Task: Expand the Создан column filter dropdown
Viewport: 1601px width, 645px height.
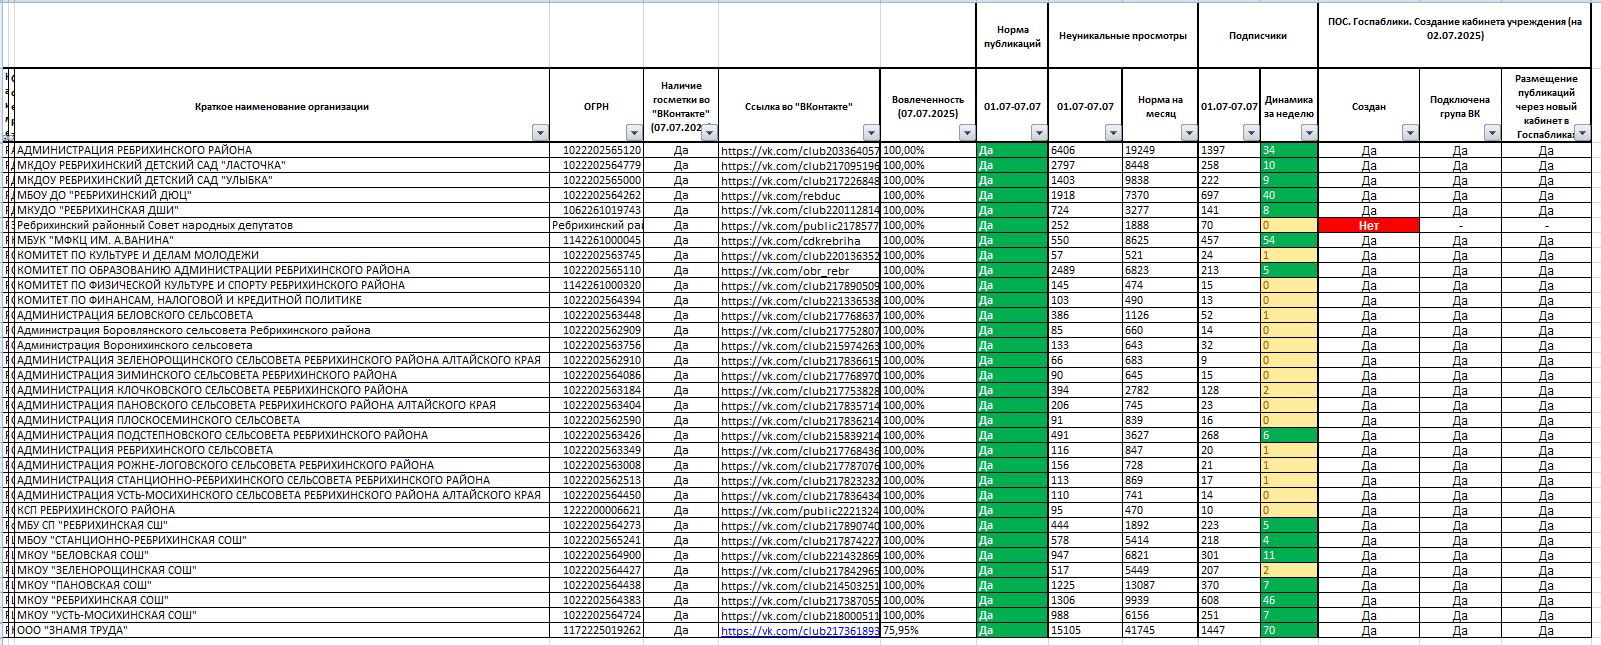Action: pos(1410,133)
